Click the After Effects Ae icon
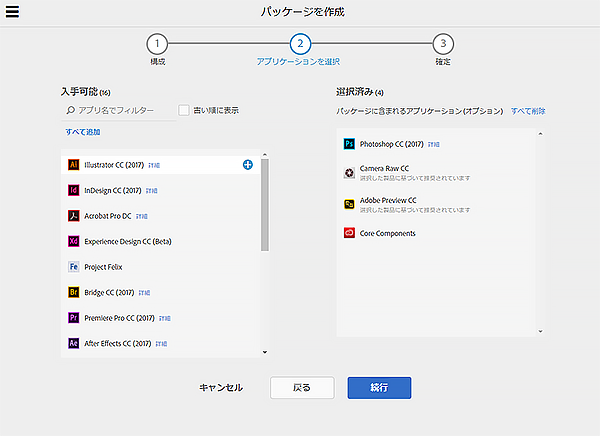This screenshot has width=600, height=436. [73, 343]
